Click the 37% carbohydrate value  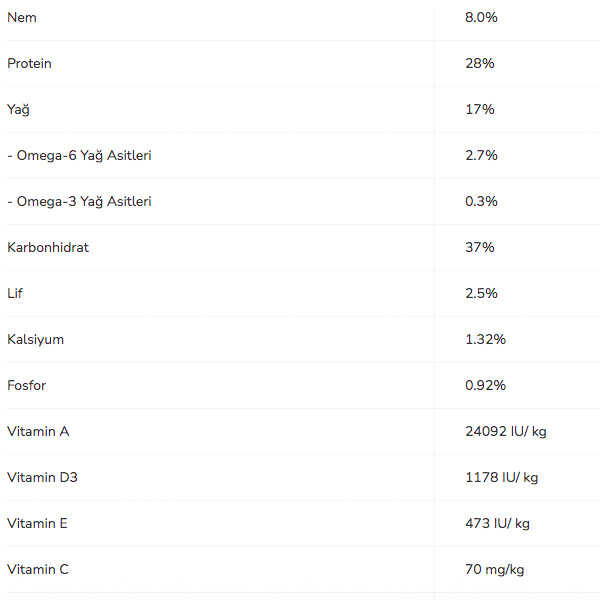pos(480,248)
